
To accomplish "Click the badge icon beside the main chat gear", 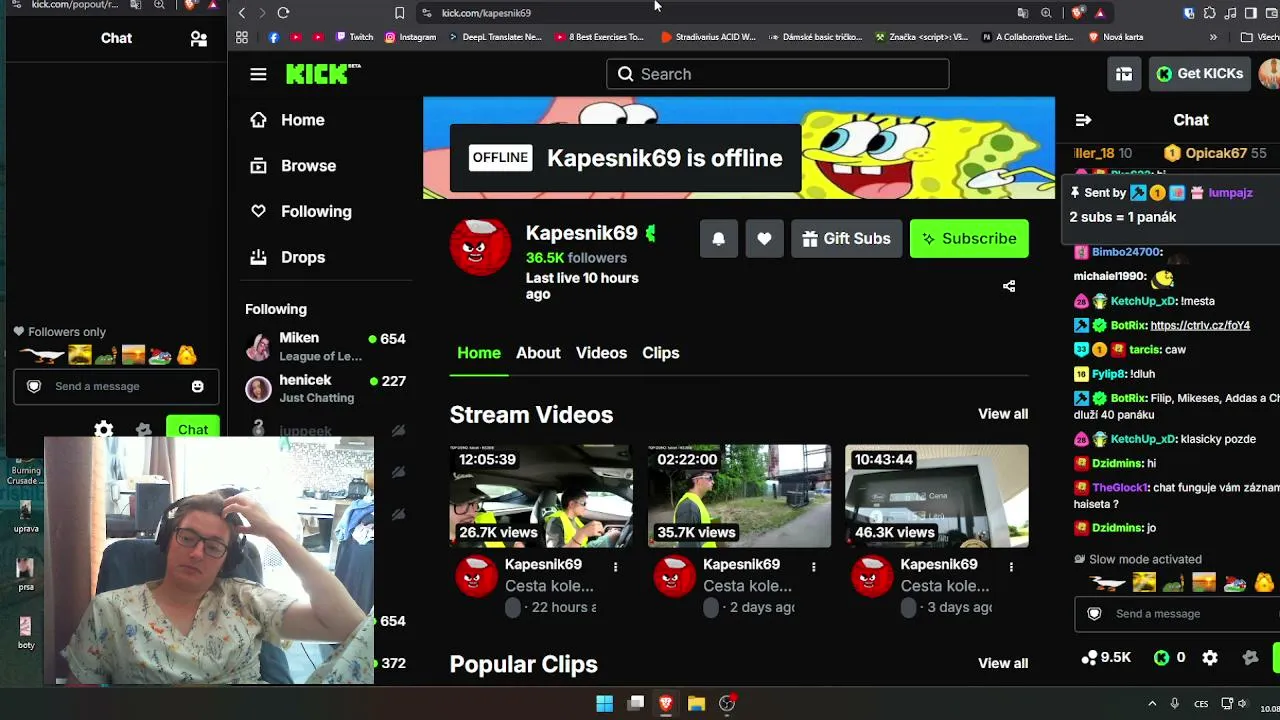I will point(1250,658).
